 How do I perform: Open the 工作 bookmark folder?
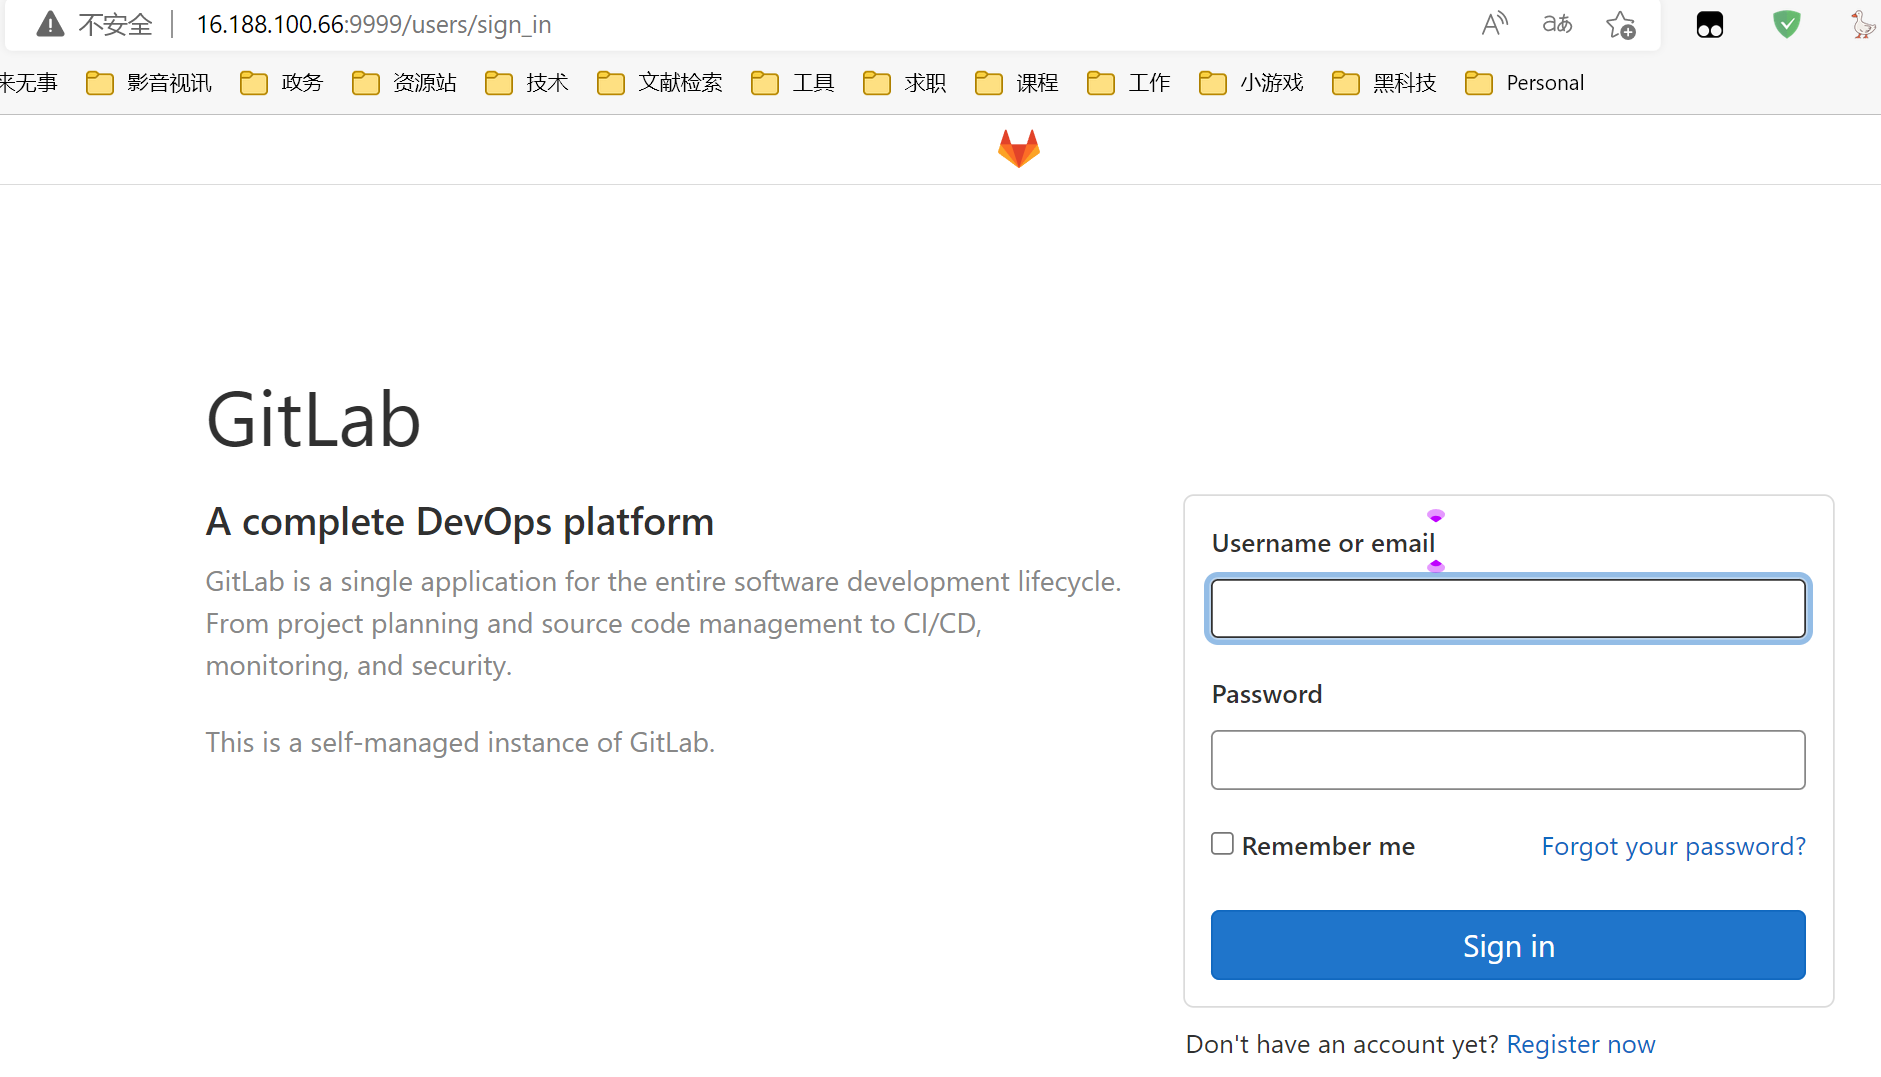pyautogui.click(x=1129, y=83)
